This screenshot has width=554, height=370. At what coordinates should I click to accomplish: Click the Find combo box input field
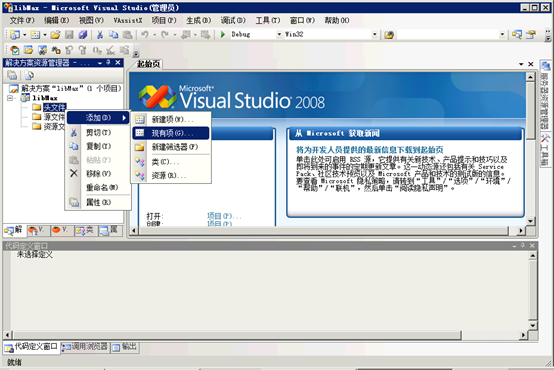448,34
